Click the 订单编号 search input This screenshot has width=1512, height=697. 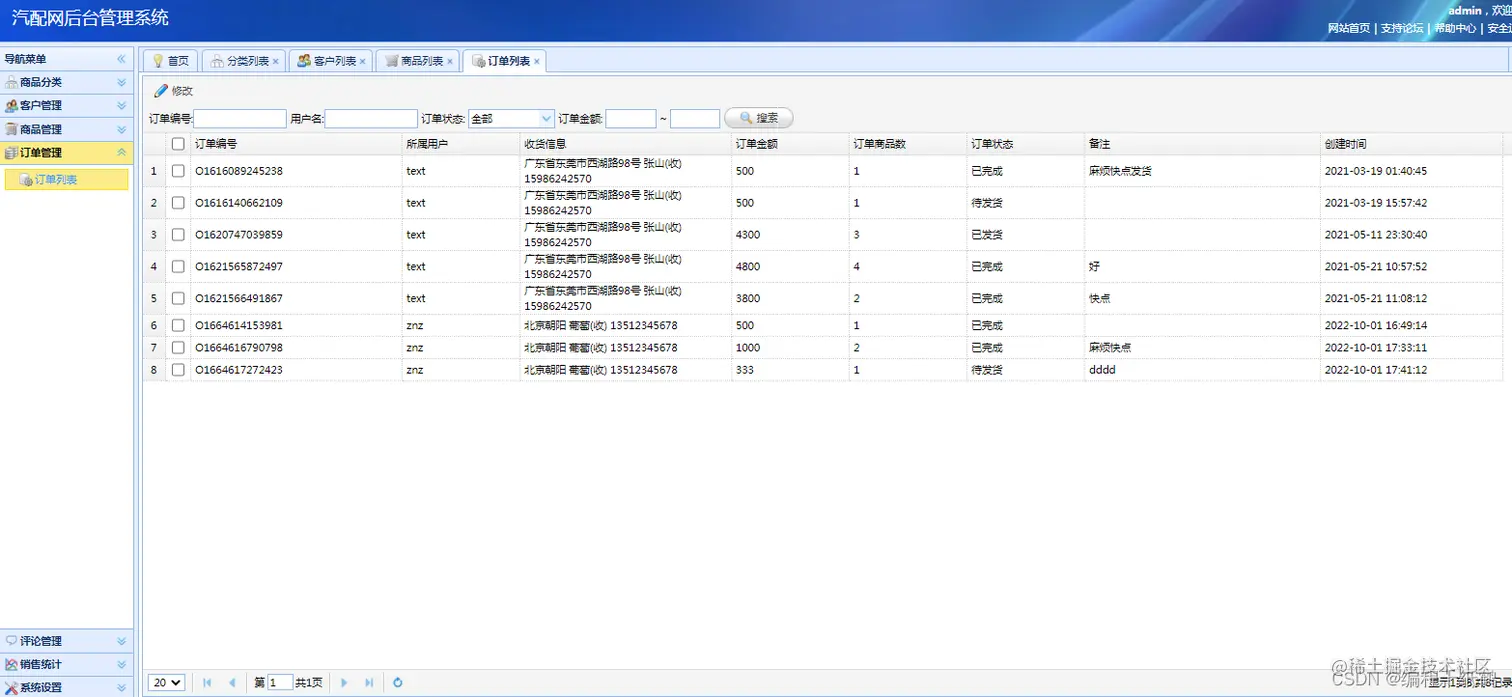[x=240, y=119]
